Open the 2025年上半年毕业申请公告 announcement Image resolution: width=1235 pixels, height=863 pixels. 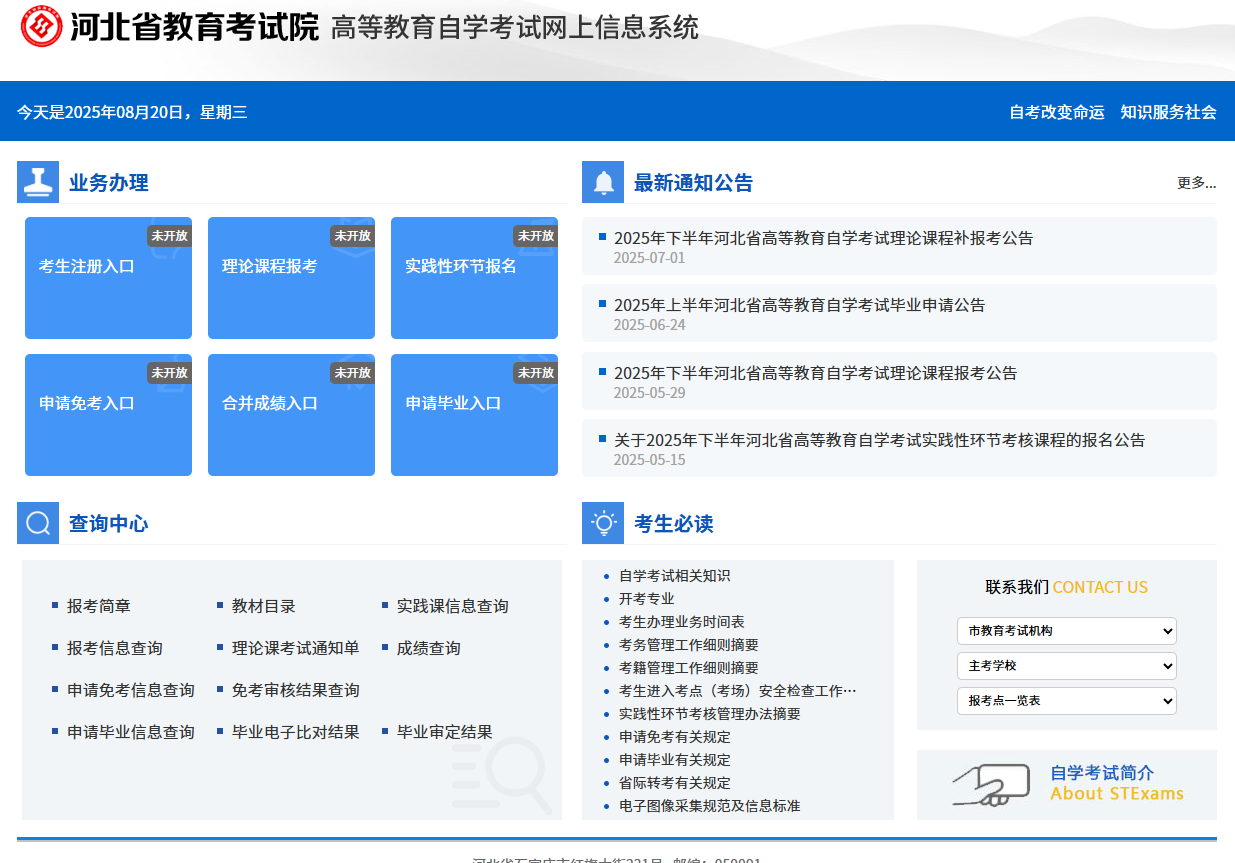pos(800,305)
